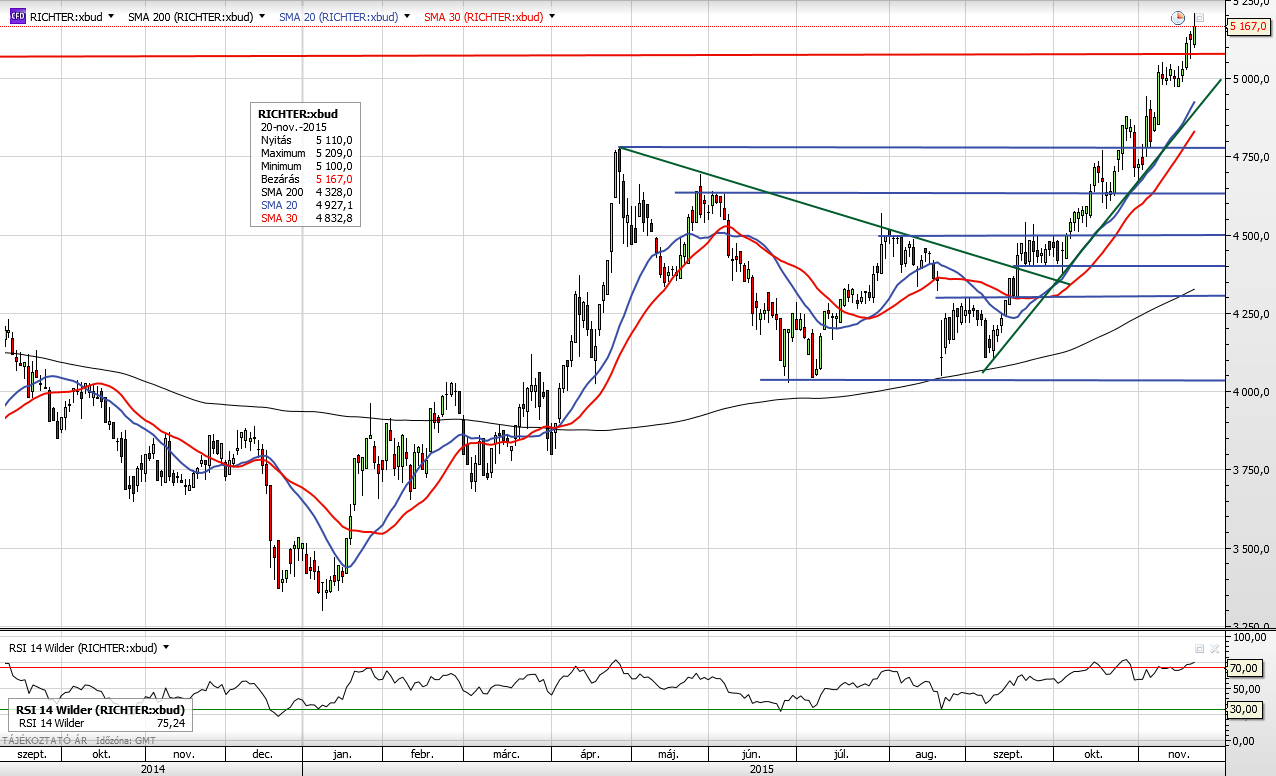Click the RSI 14 Wilder 75,24 value box

pyautogui.click(x=98, y=715)
